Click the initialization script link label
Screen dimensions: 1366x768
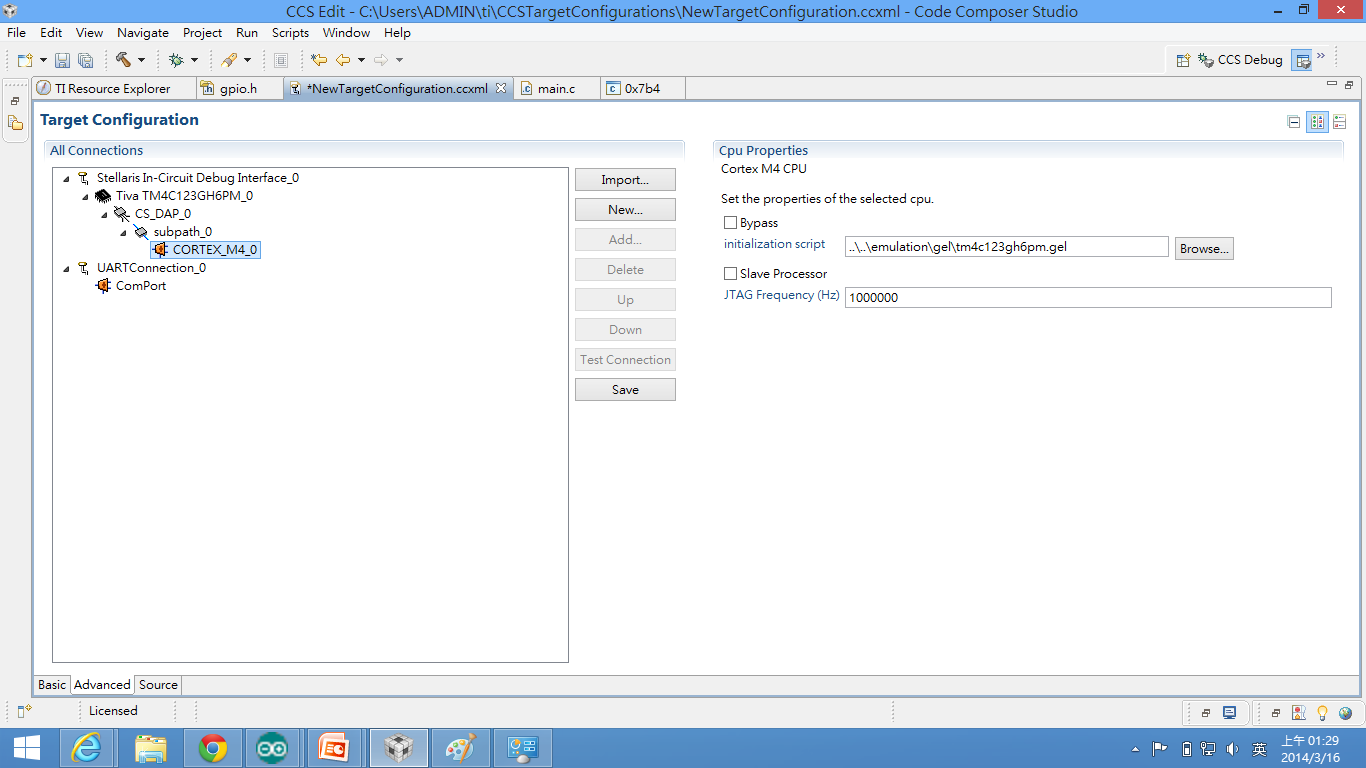point(775,244)
